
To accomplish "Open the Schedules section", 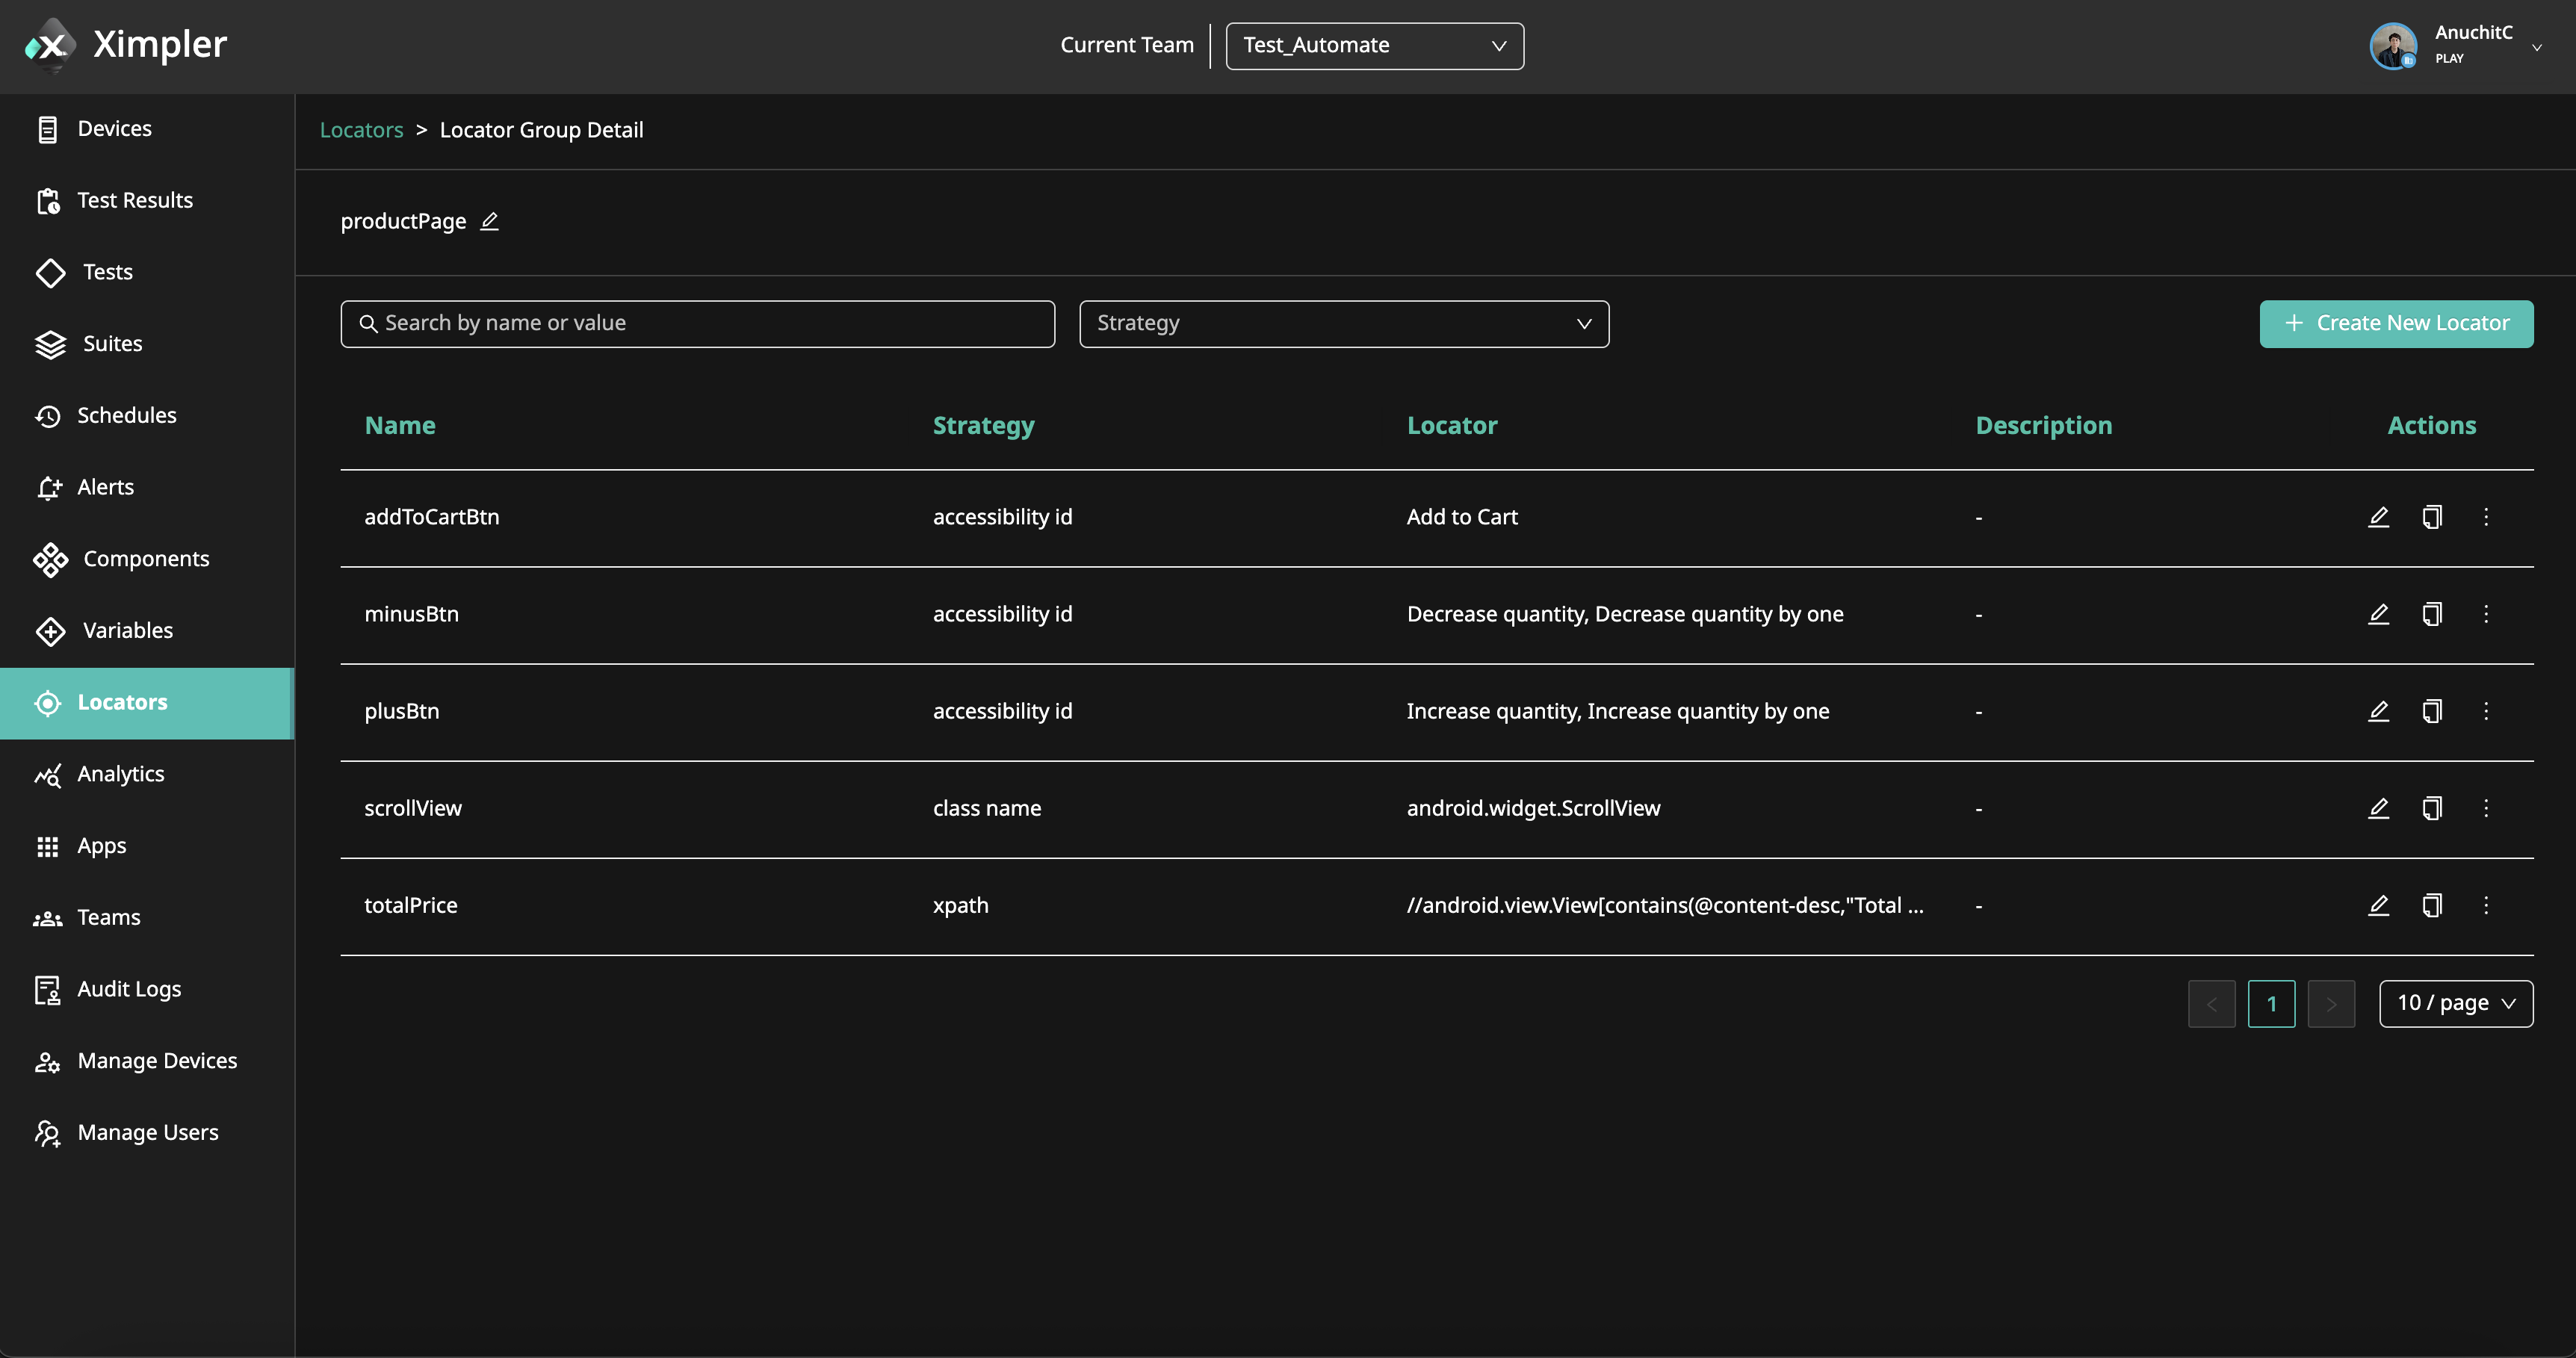I will [127, 415].
